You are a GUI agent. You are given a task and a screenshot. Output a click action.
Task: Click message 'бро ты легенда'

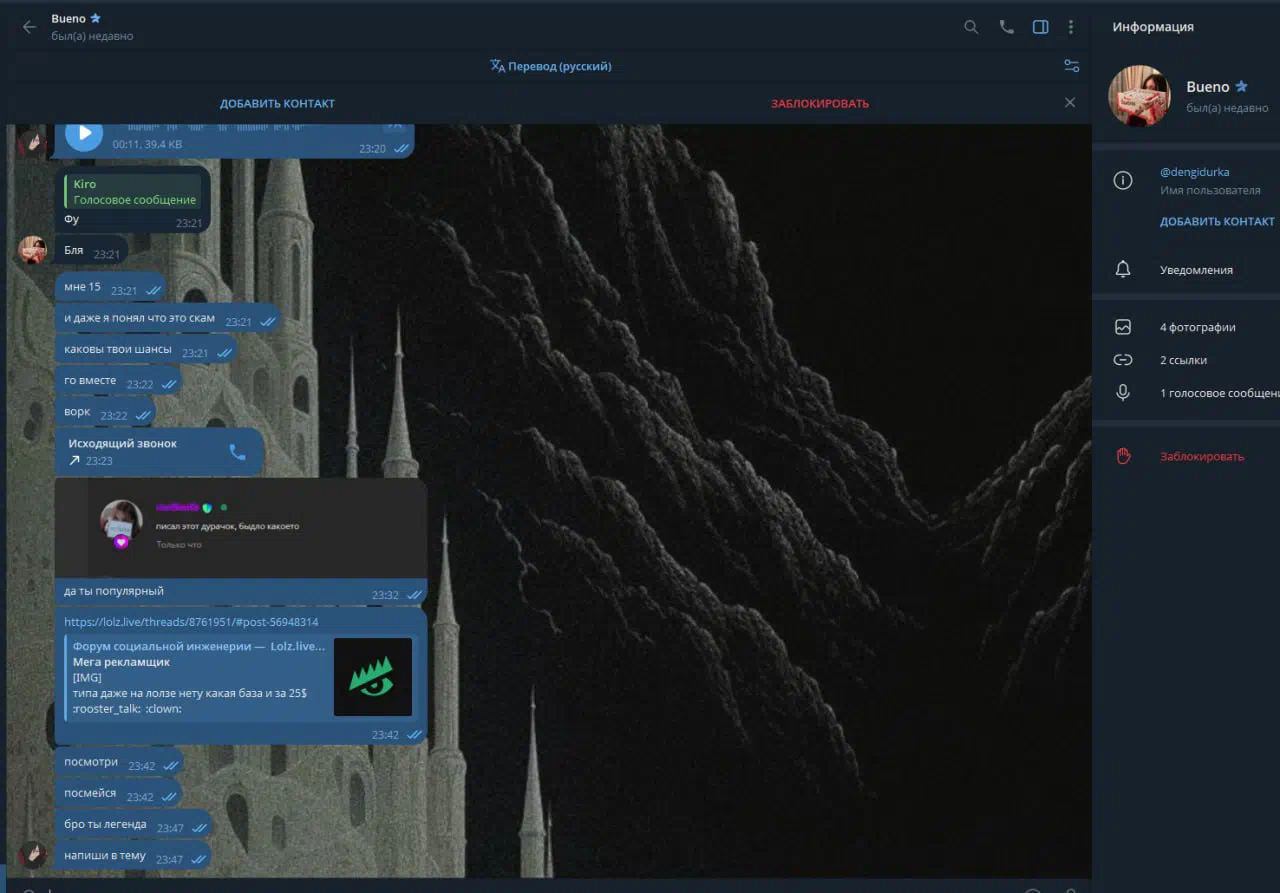point(133,825)
